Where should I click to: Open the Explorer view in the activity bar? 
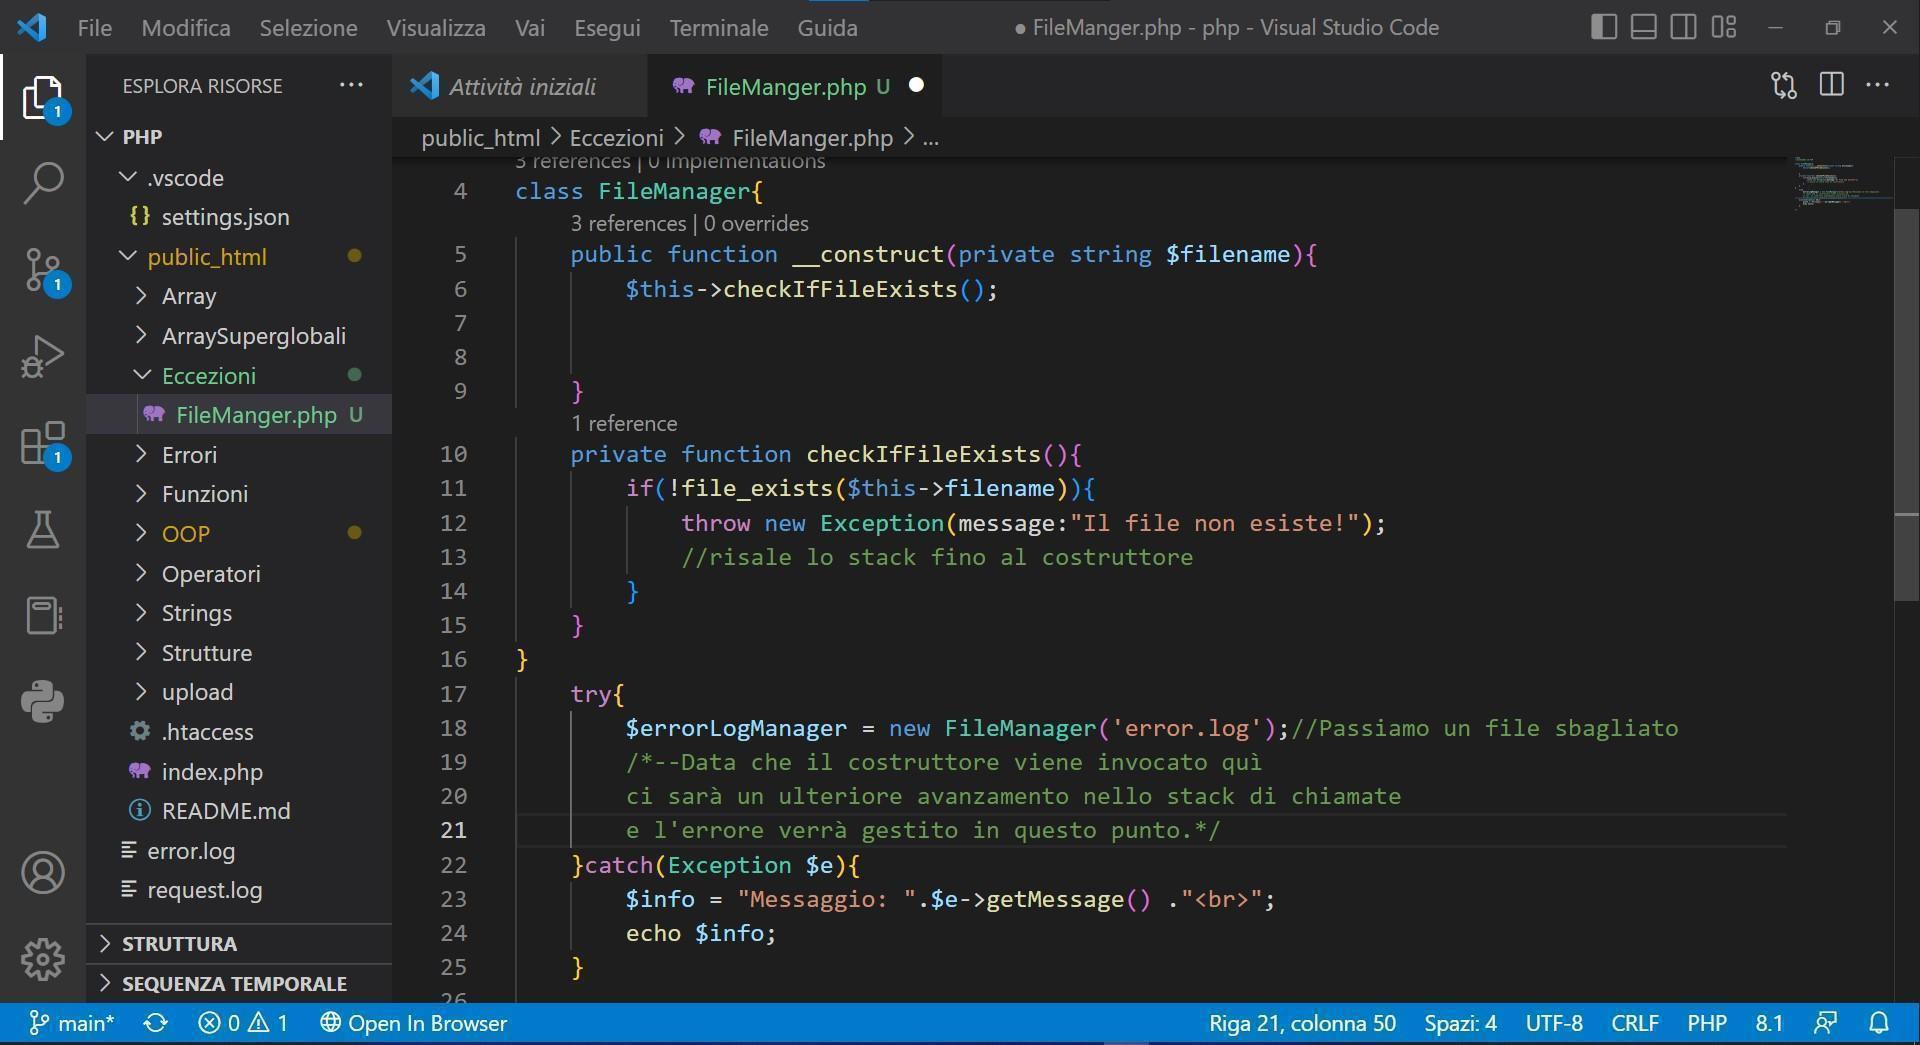(x=43, y=97)
